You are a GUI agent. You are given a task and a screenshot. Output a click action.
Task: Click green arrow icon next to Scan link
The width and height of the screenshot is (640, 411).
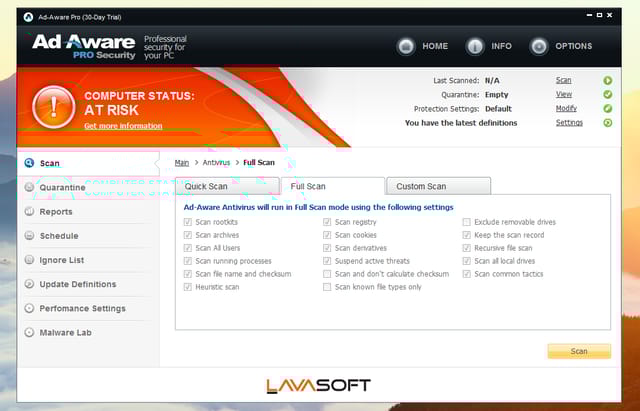(608, 80)
